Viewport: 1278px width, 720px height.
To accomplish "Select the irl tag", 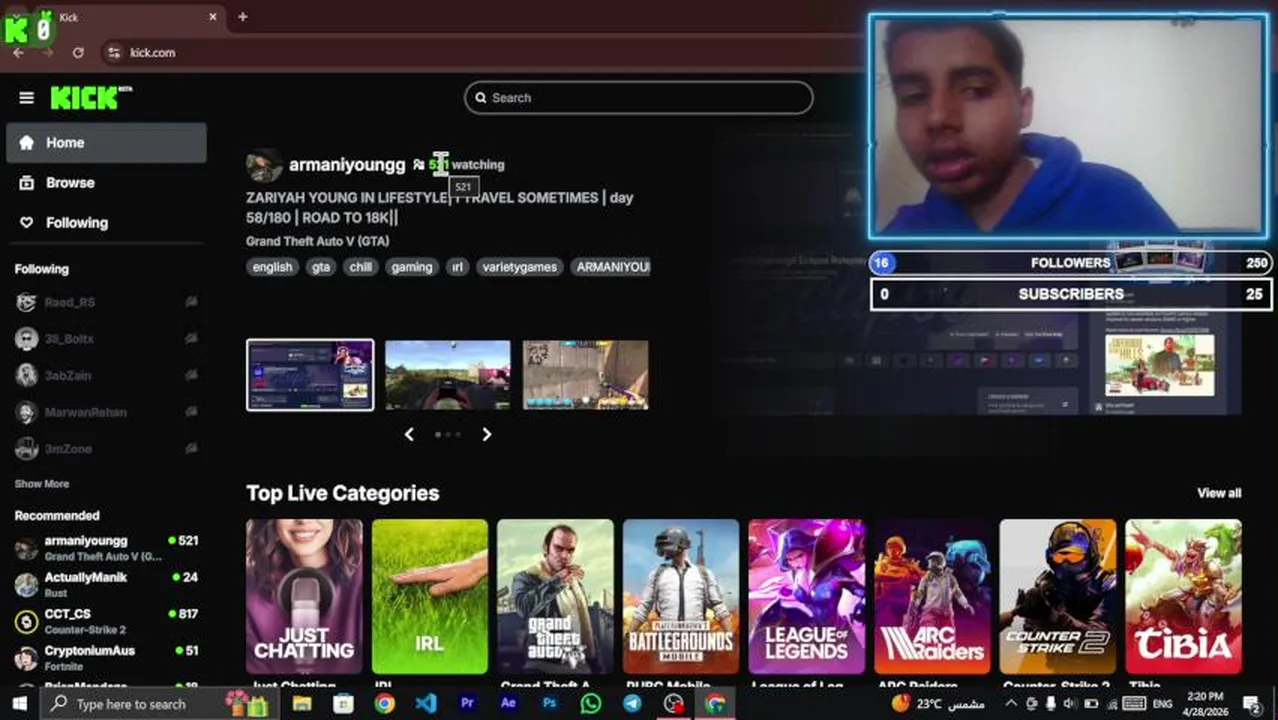I will 457,267.
